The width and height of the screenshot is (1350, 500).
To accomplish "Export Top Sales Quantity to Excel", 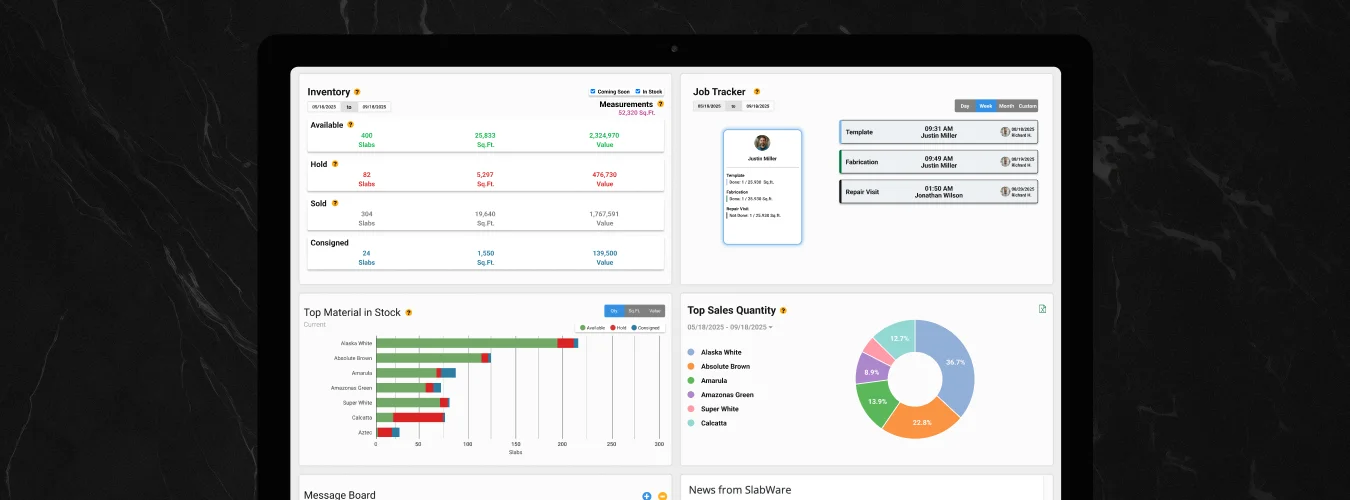I will (1042, 309).
